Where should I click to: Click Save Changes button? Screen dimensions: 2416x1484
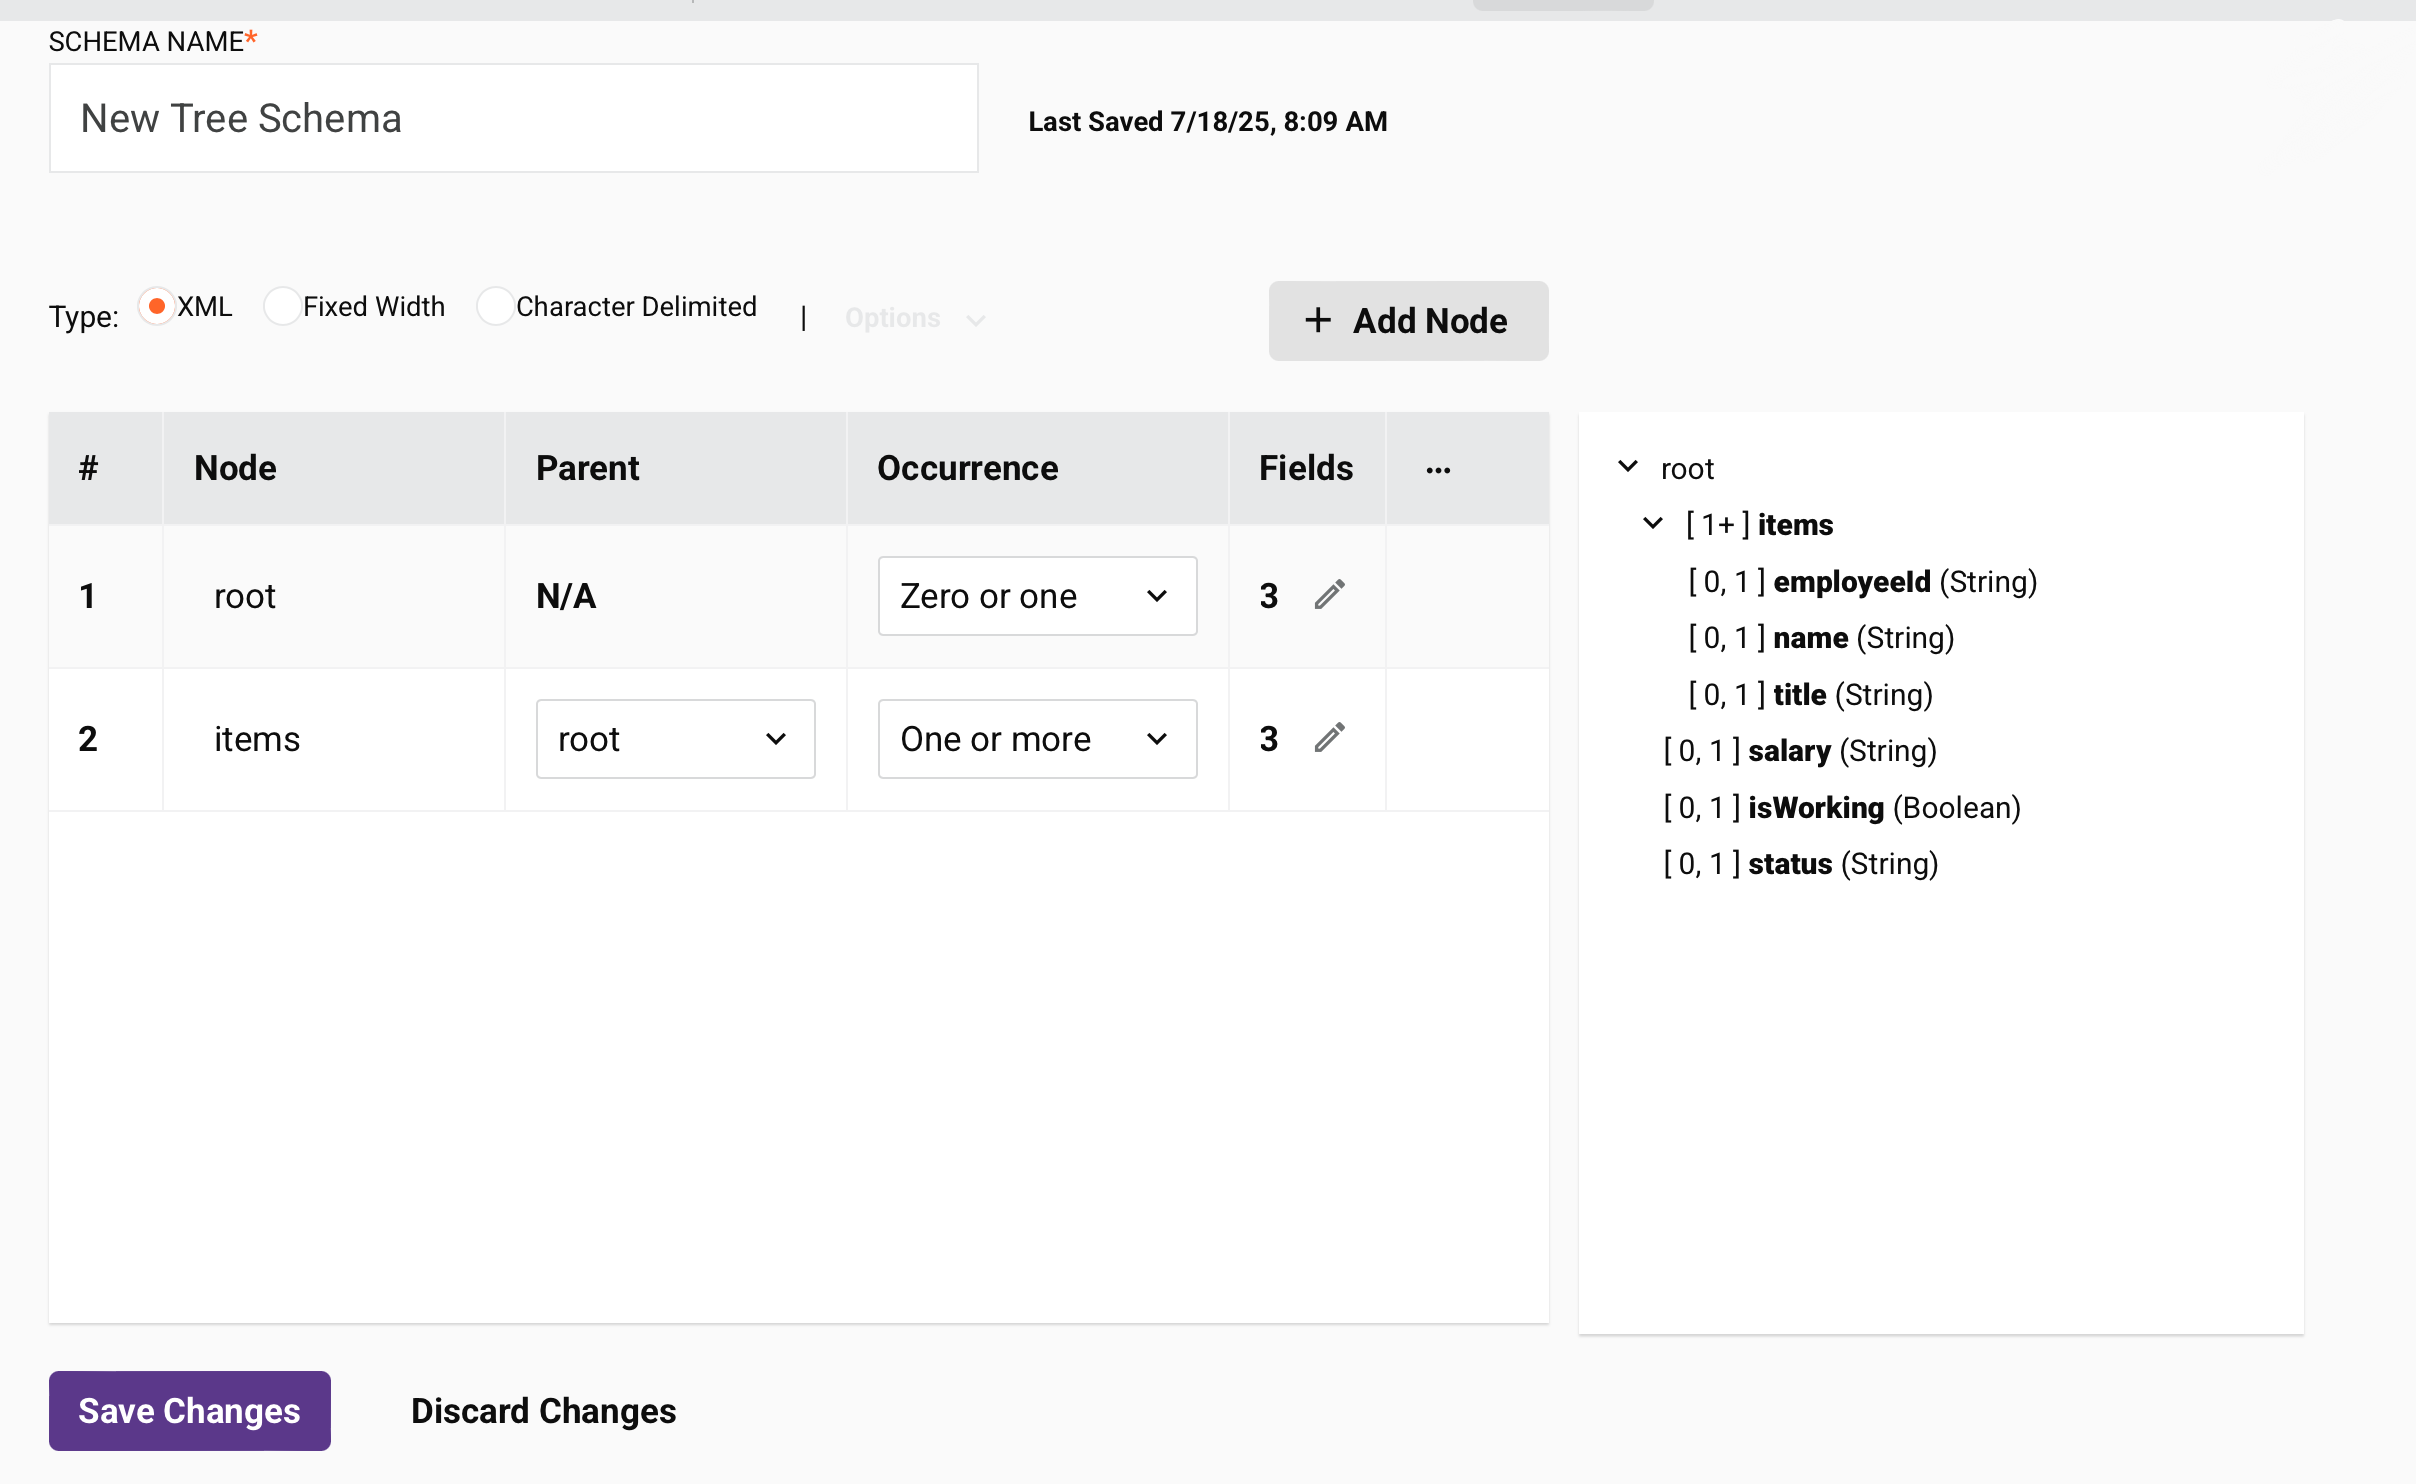coord(189,1410)
